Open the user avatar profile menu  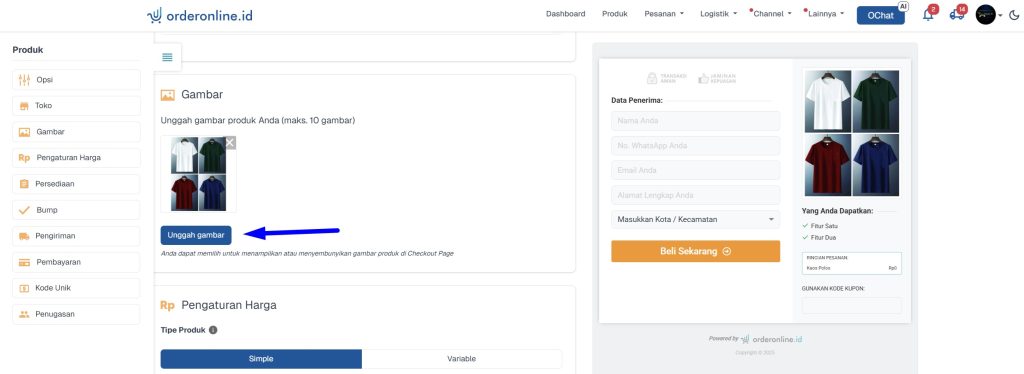[985, 14]
